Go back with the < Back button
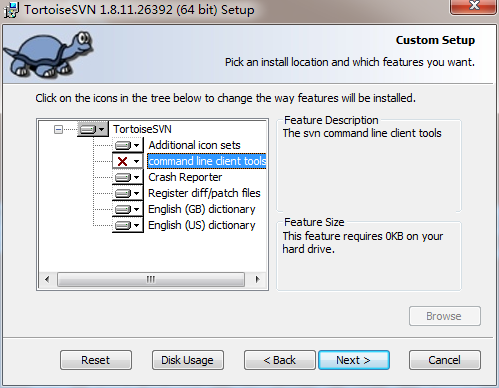The width and height of the screenshot is (499, 388). 280,360
